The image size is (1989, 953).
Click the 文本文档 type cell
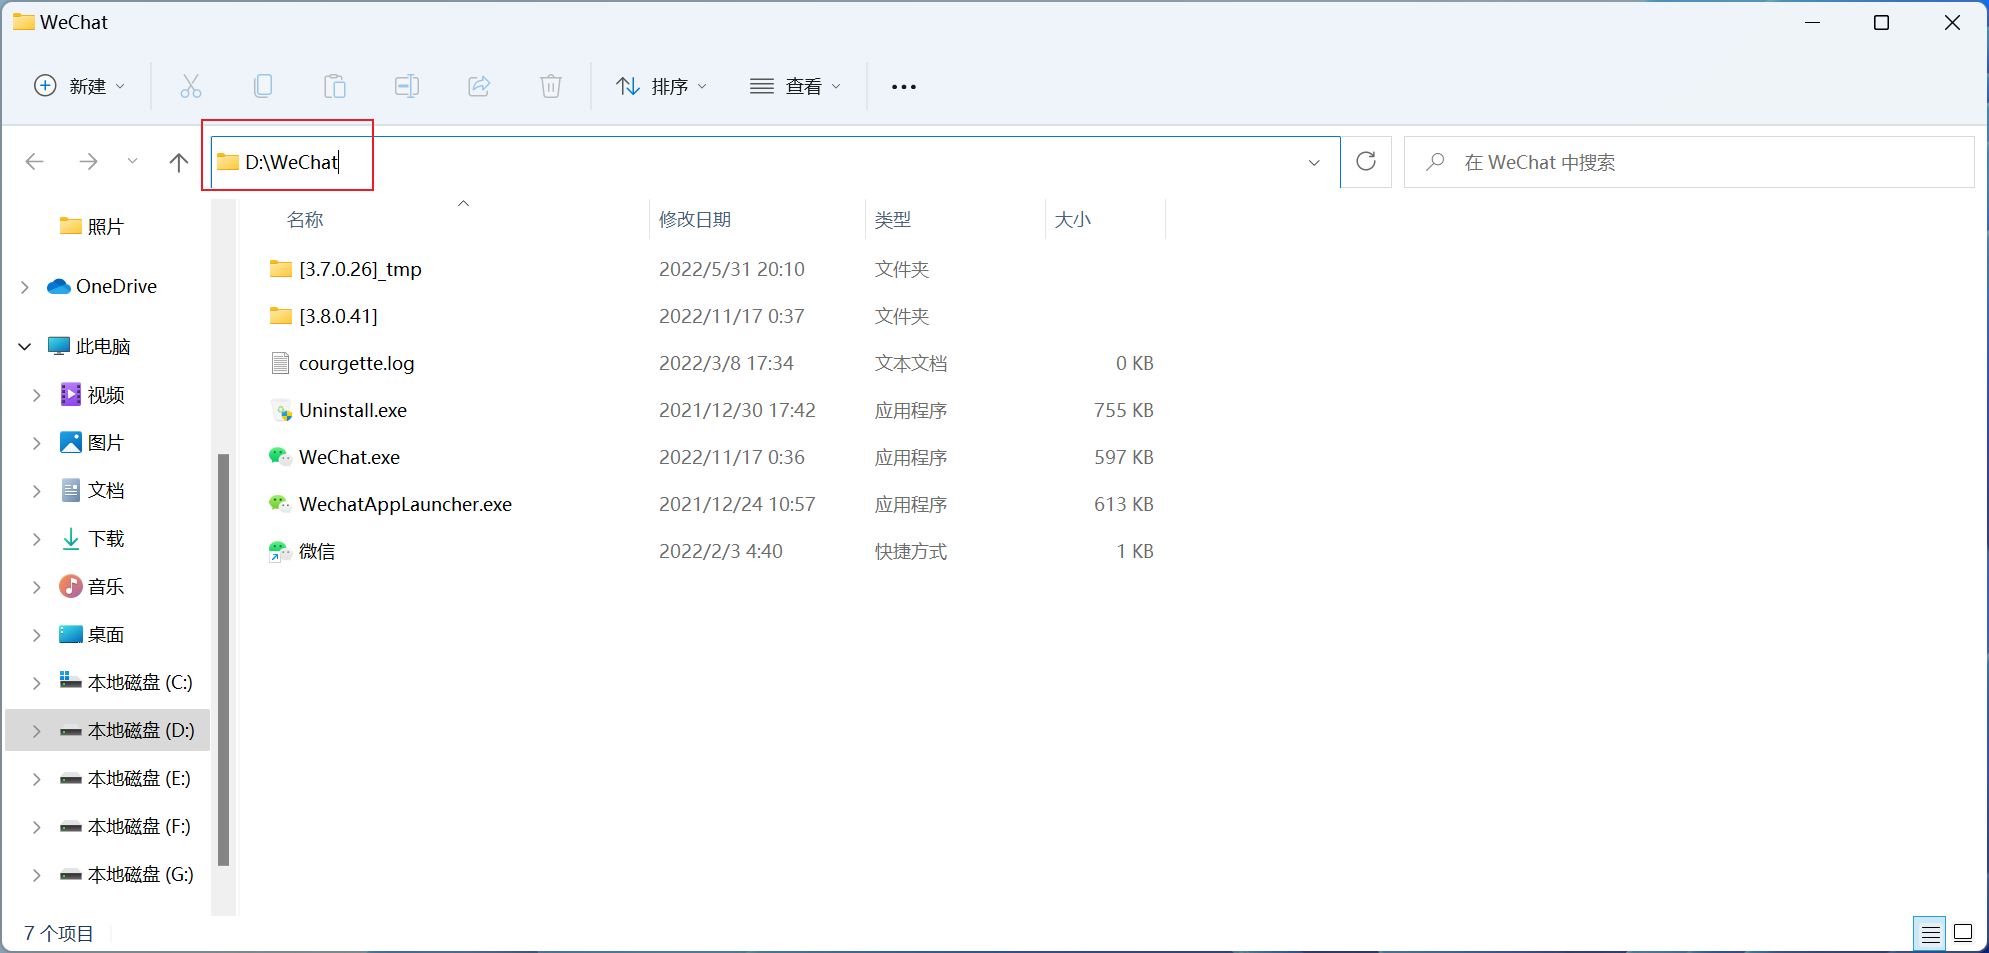(x=911, y=363)
